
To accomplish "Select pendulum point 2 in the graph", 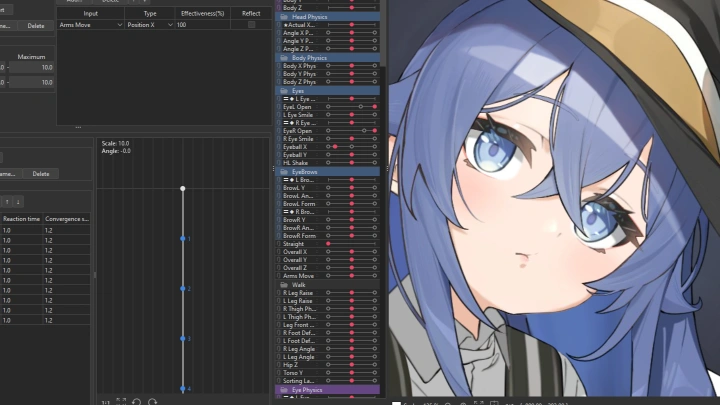I will point(183,289).
